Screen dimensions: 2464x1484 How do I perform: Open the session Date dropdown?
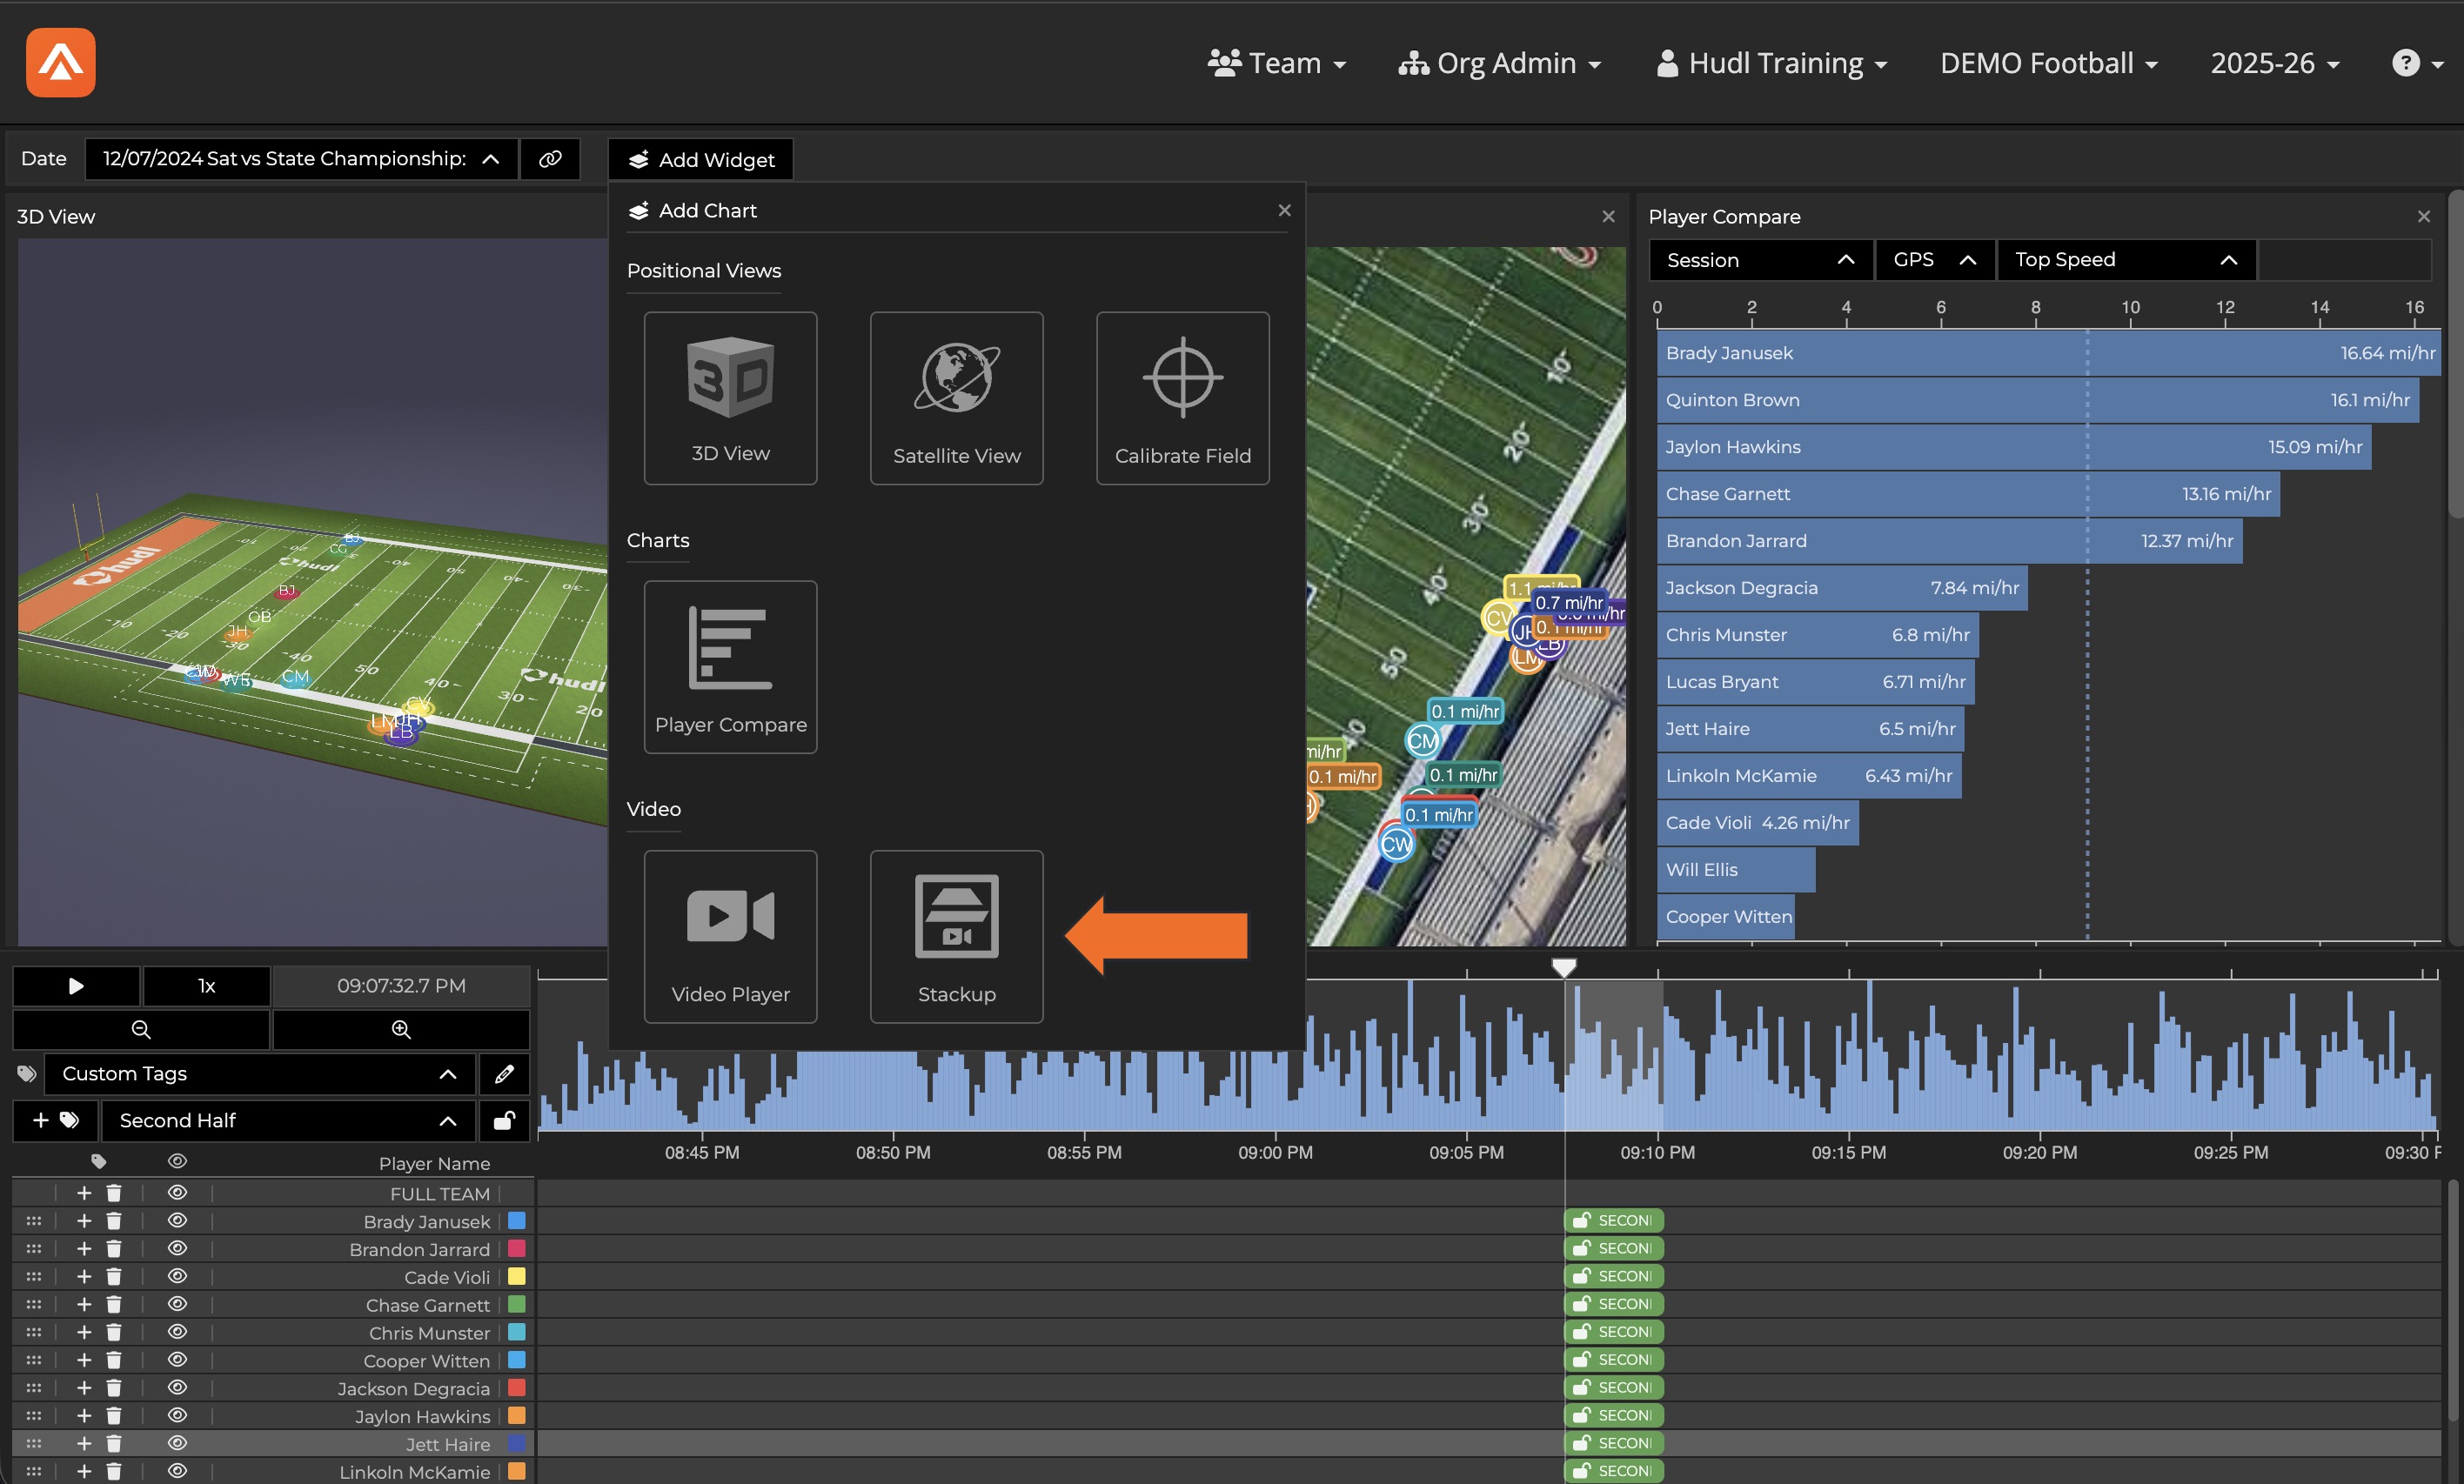301,159
